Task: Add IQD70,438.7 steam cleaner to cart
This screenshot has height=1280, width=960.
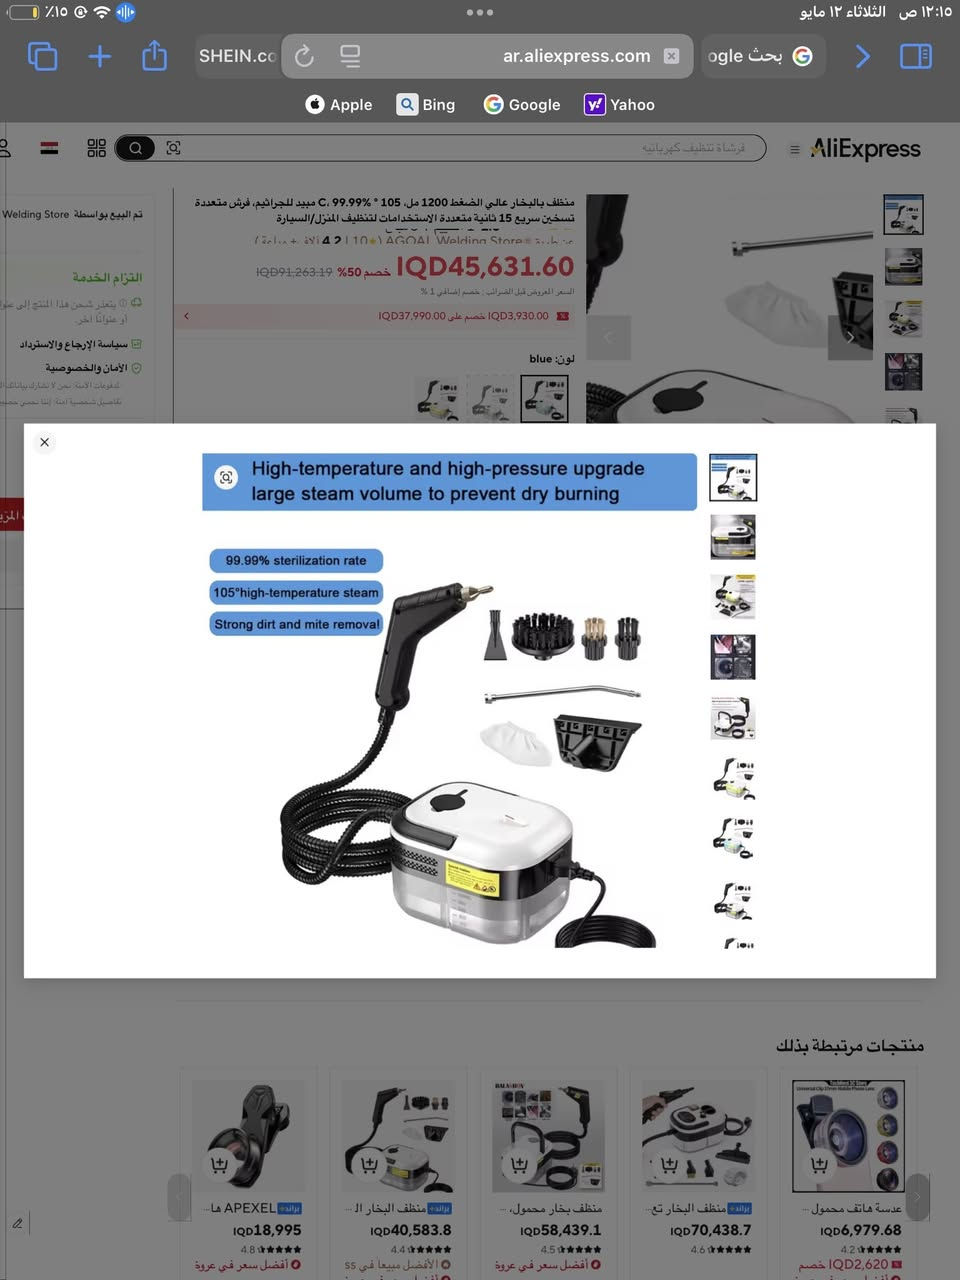Action: coord(669,1164)
